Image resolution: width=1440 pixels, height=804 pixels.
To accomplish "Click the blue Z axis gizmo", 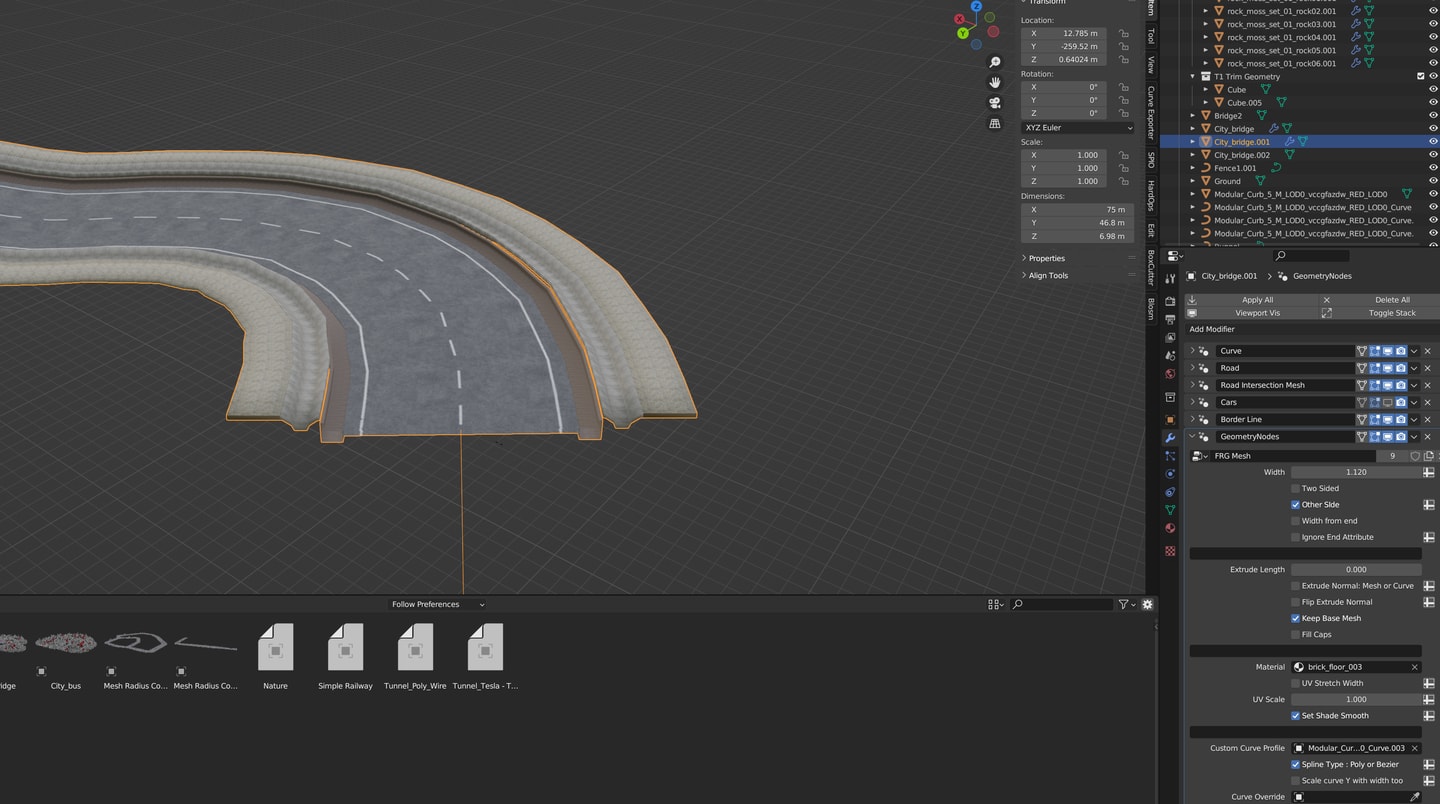I will click(x=976, y=7).
